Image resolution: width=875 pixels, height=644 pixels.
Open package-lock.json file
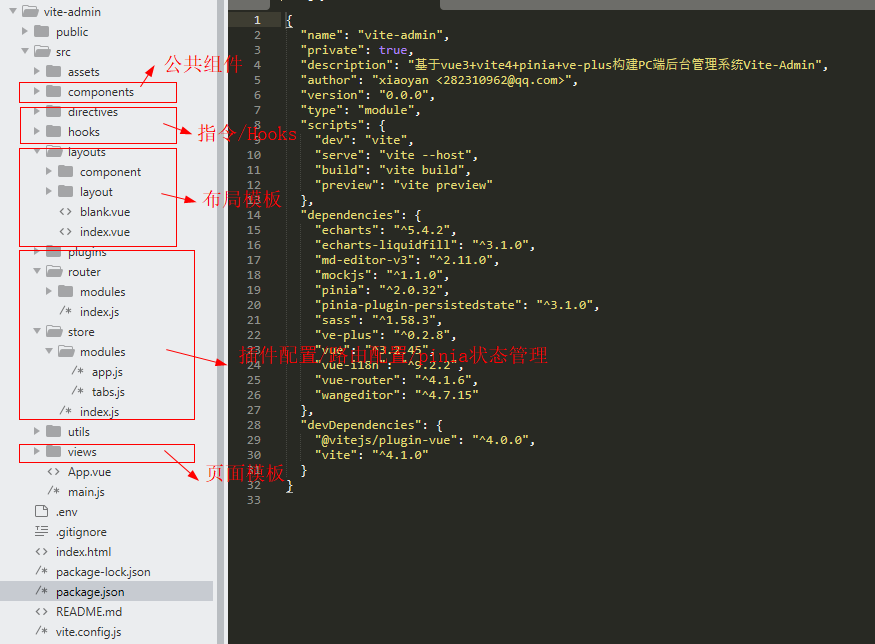pyautogui.click(x=103, y=572)
